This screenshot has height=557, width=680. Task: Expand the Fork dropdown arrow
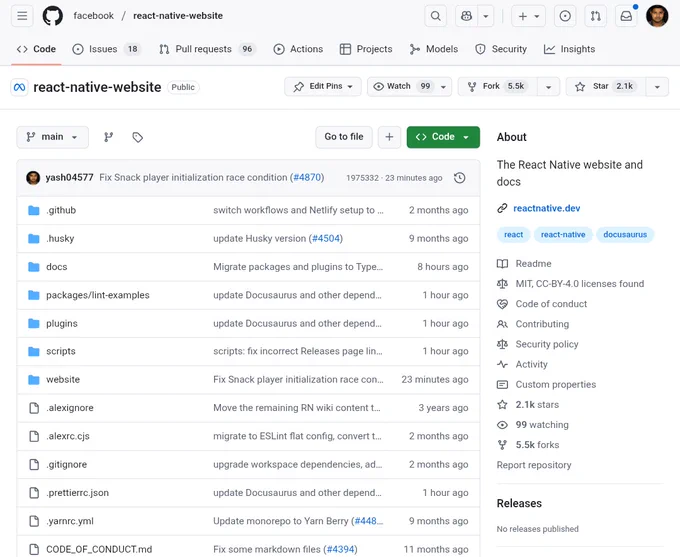(549, 86)
